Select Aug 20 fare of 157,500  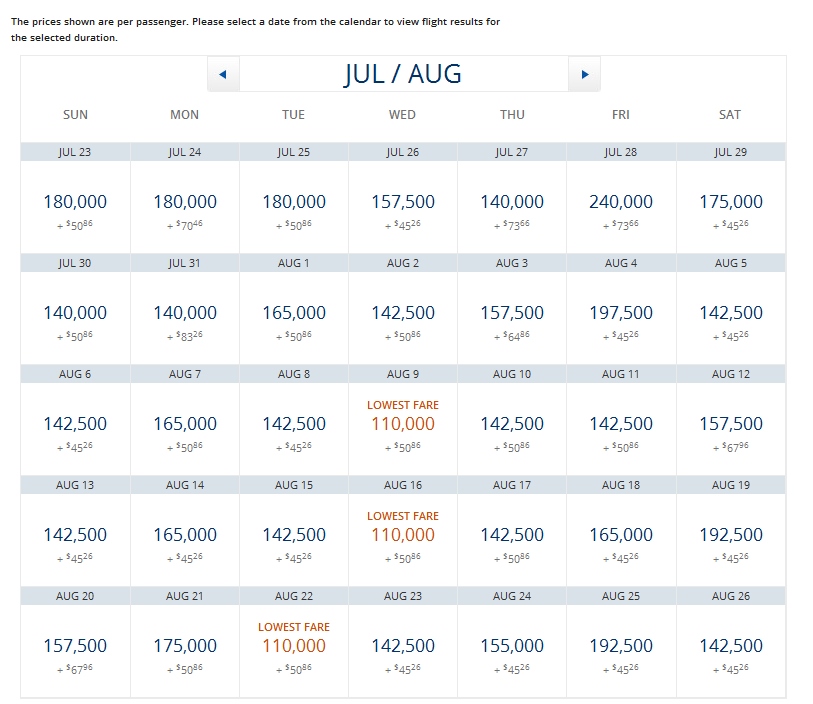pyautogui.click(x=76, y=646)
